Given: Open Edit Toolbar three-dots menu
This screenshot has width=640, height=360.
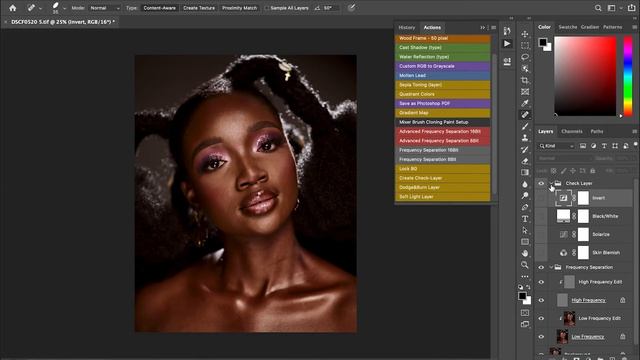Looking at the screenshot, I should pos(525,276).
